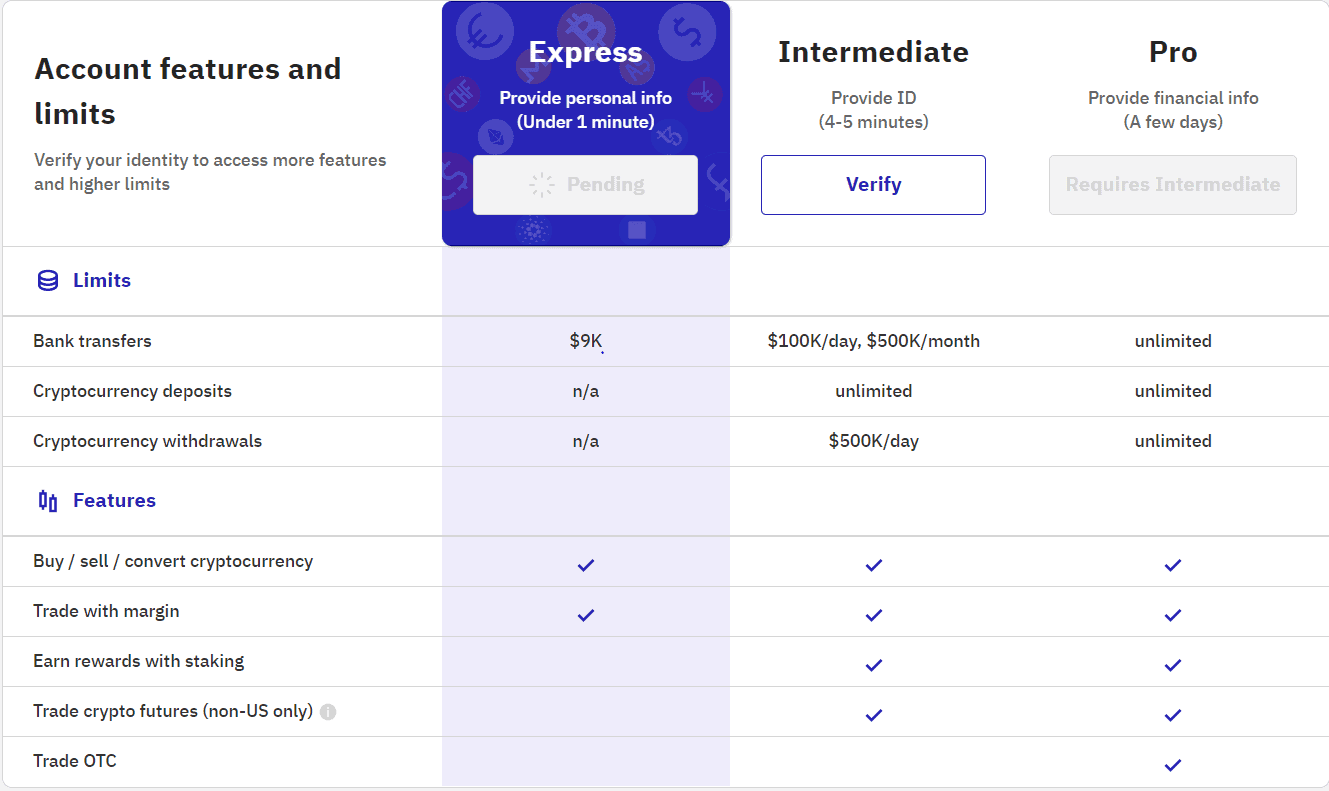This screenshot has height=791, width=1329.
Task: Click Pro checkmark for crypto futures
Action: coord(1173,715)
